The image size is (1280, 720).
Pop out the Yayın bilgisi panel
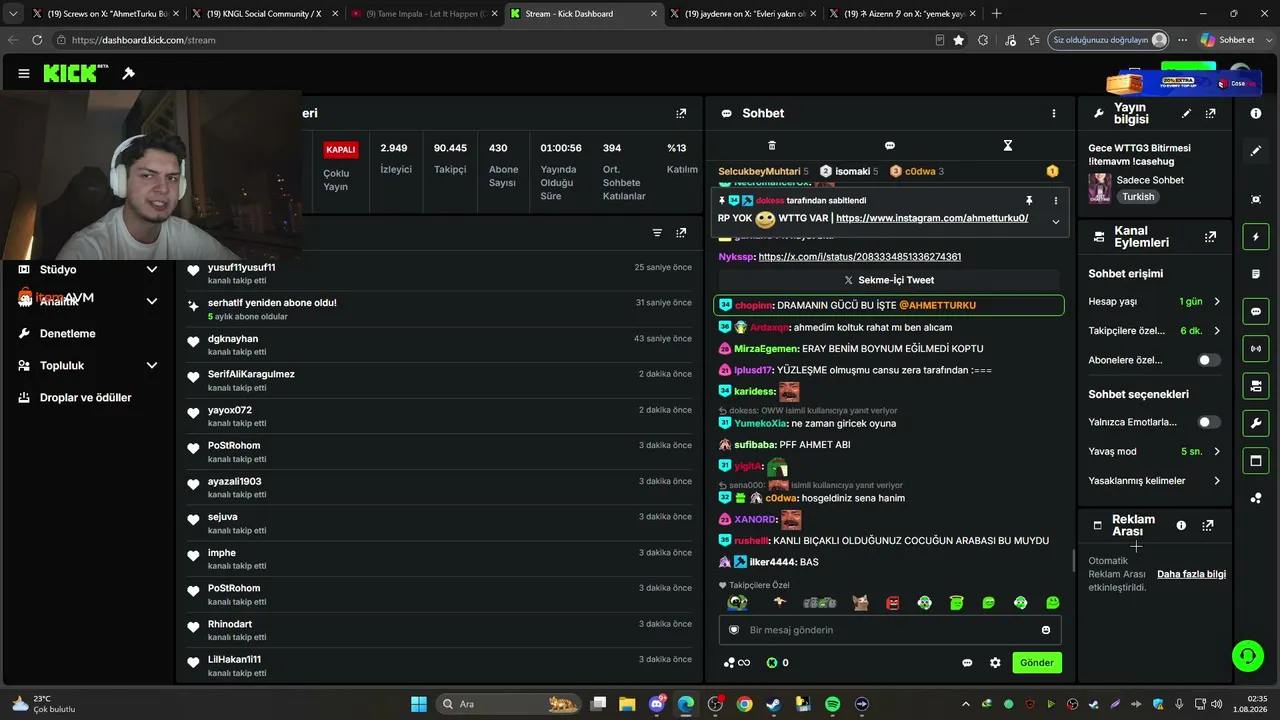coord(1210,114)
